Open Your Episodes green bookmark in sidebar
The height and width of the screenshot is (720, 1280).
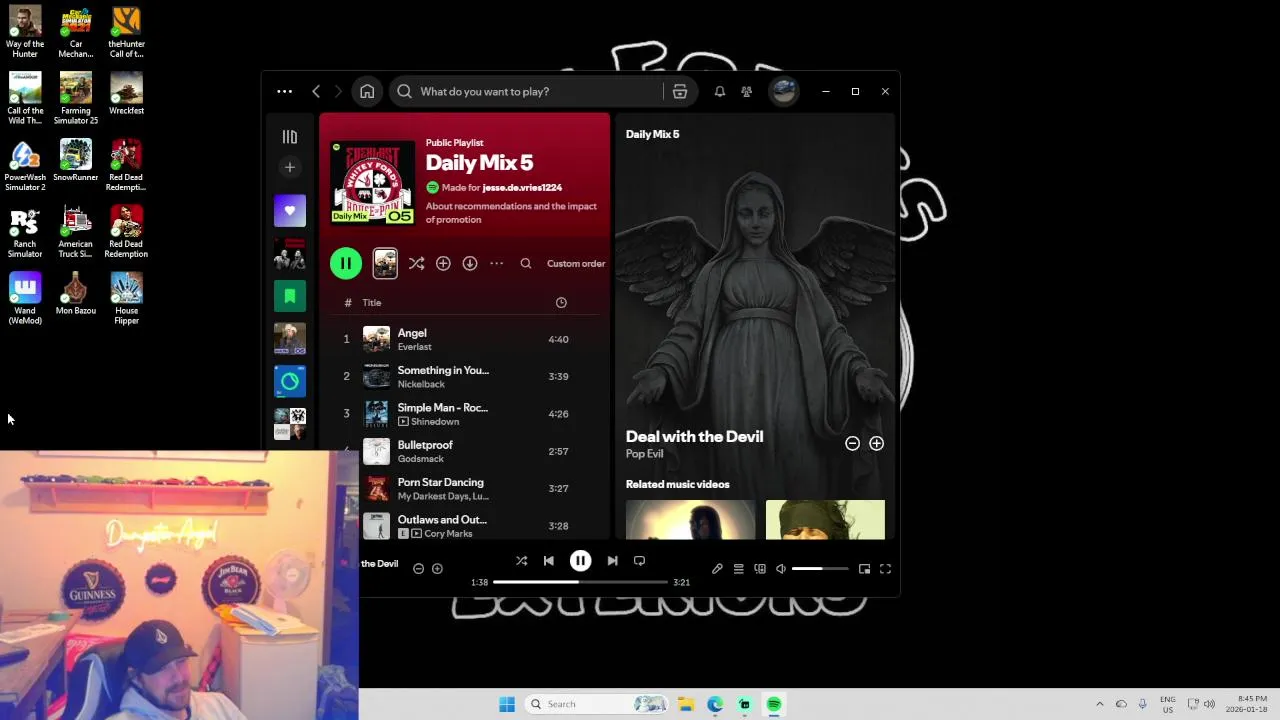point(290,296)
